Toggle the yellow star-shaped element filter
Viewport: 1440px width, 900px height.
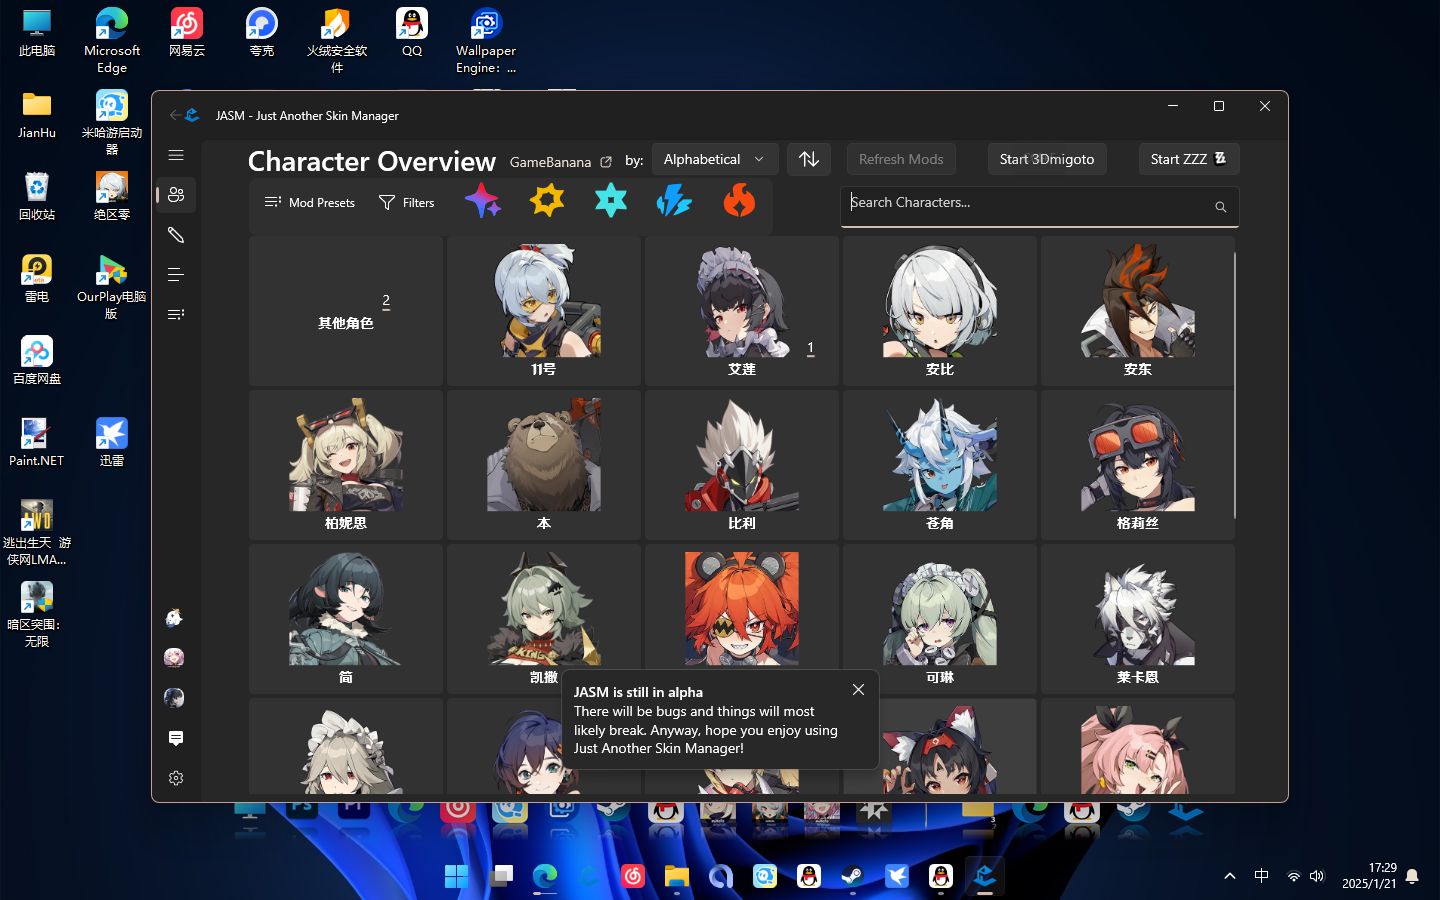click(x=547, y=202)
